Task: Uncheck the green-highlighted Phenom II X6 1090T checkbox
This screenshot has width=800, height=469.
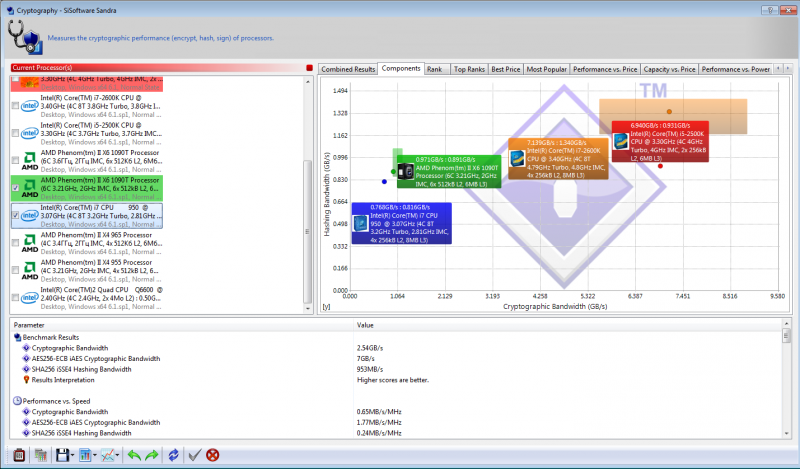Action: [x=15, y=188]
